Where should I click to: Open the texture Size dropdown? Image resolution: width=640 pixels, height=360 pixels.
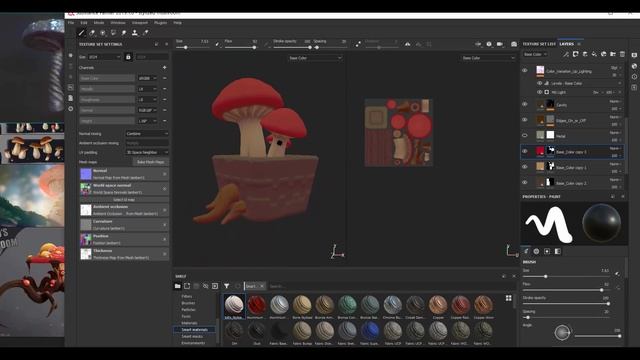tap(104, 57)
